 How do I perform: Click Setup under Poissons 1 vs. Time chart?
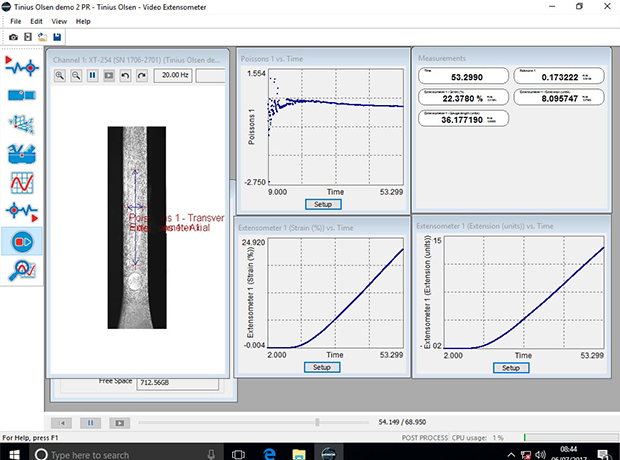tap(321, 203)
